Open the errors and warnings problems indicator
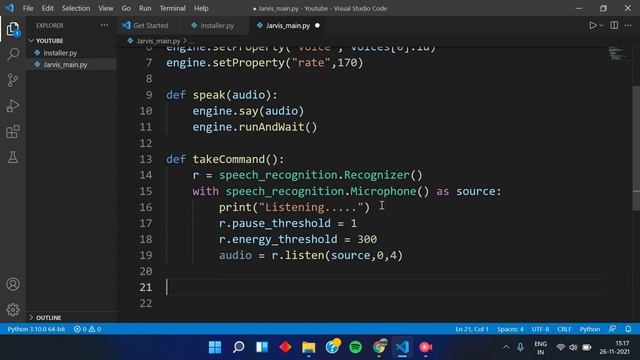Viewport: 640px width, 360px height. pos(87,329)
